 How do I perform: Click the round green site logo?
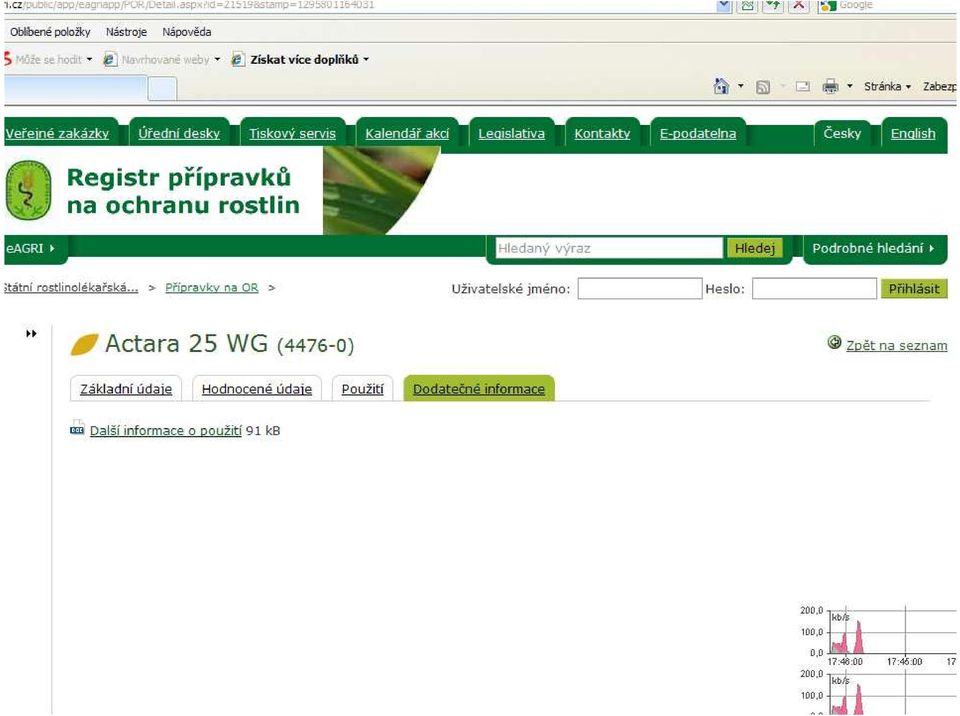pyautogui.click(x=28, y=190)
